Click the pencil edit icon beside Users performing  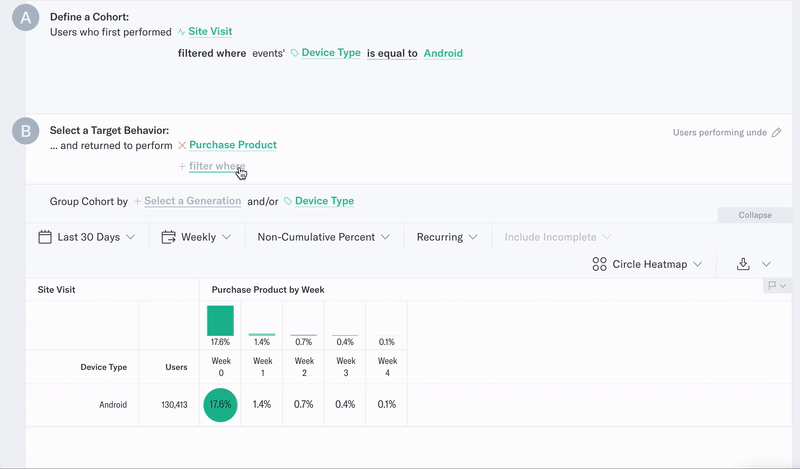point(776,132)
